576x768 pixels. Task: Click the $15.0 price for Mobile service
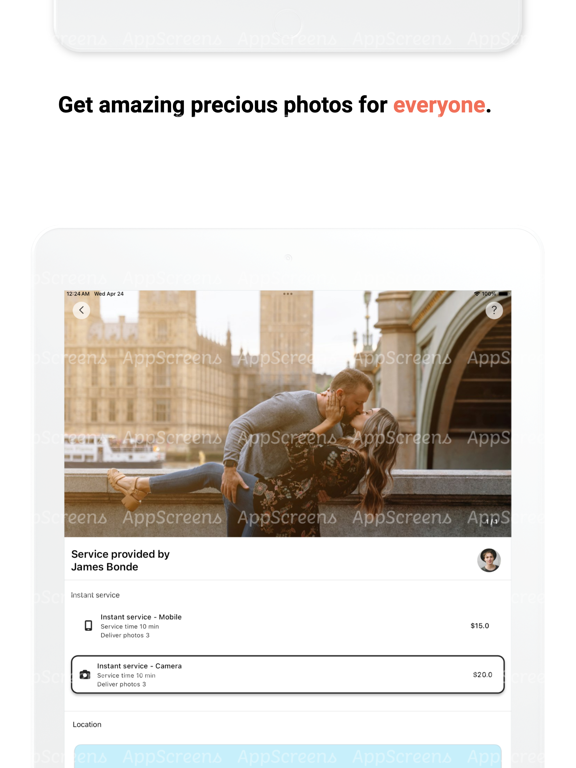tap(480, 625)
